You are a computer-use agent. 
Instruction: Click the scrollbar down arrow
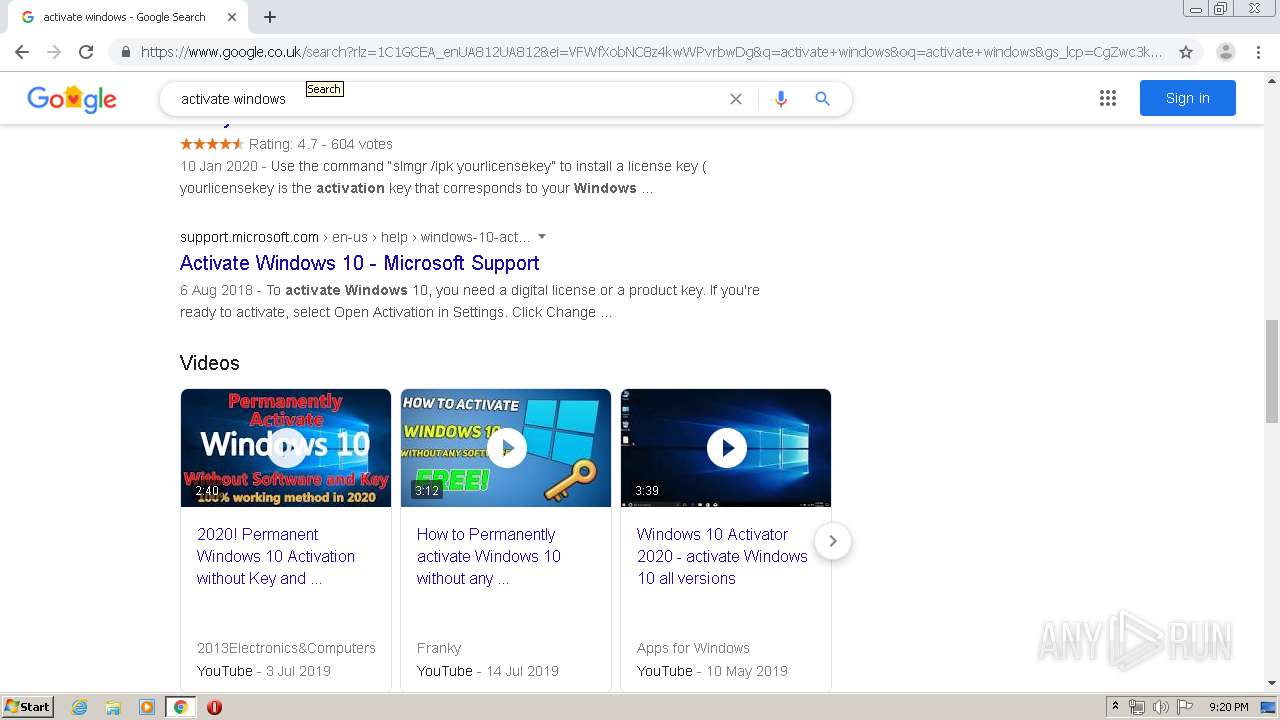coord(1271,683)
